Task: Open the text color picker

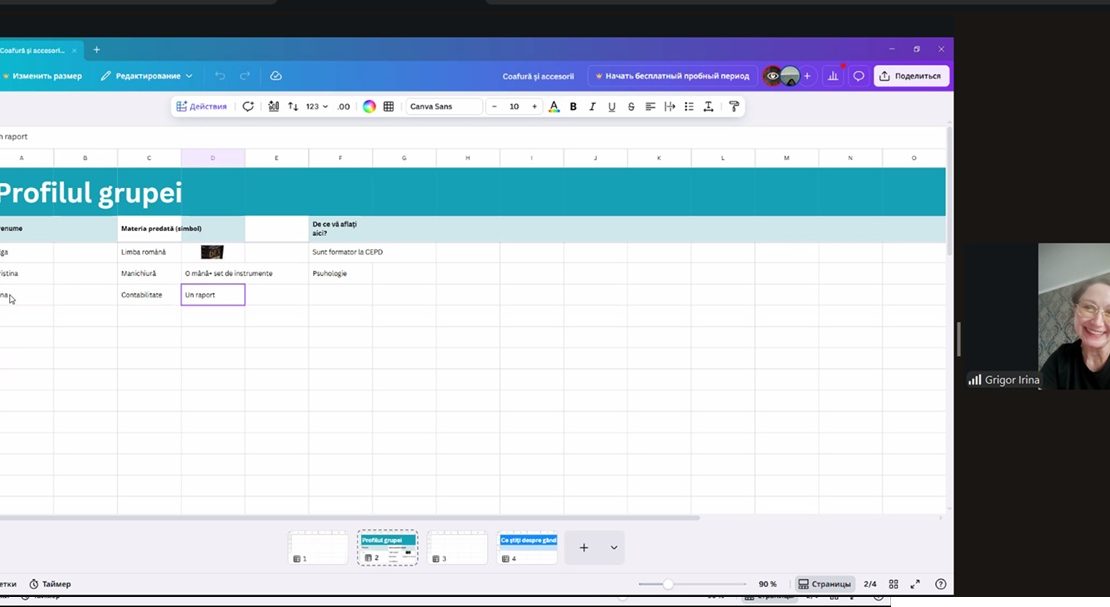Action: click(x=554, y=106)
